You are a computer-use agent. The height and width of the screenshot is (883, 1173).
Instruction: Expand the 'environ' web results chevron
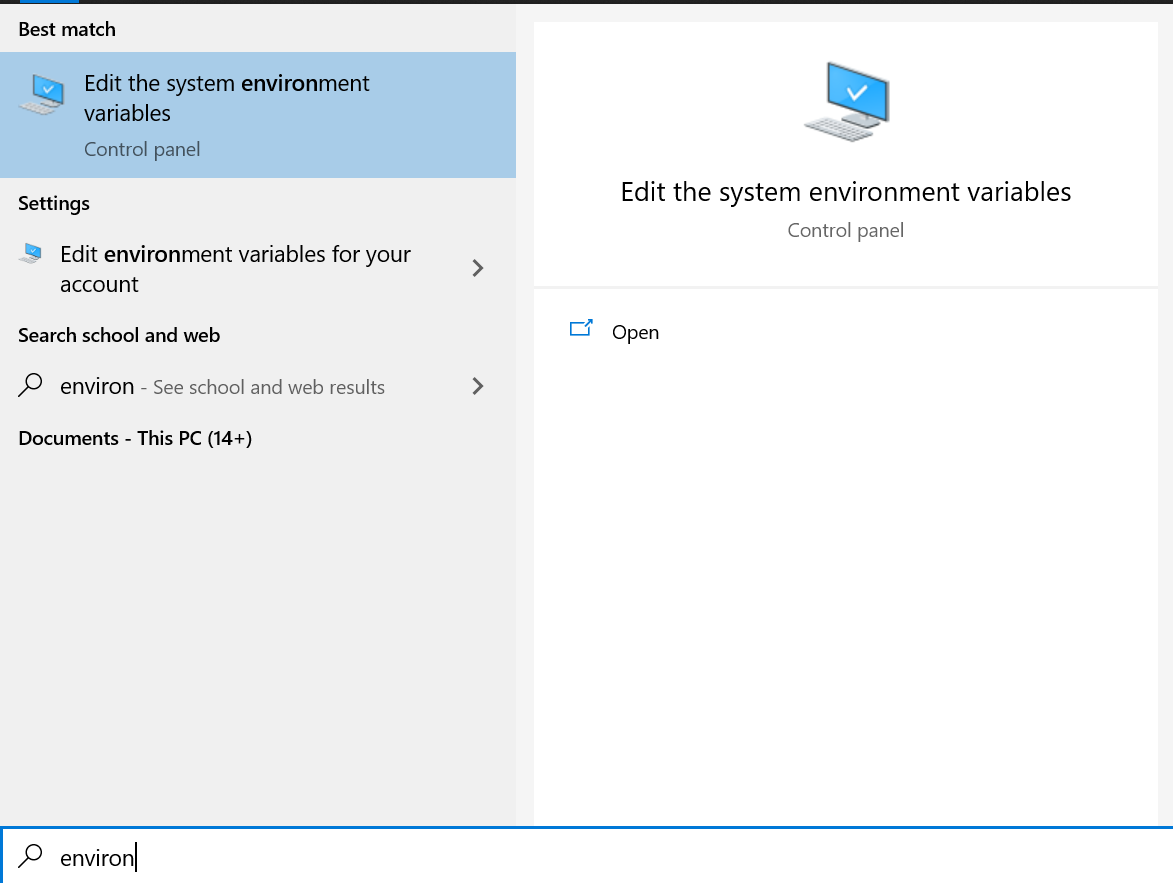478,386
